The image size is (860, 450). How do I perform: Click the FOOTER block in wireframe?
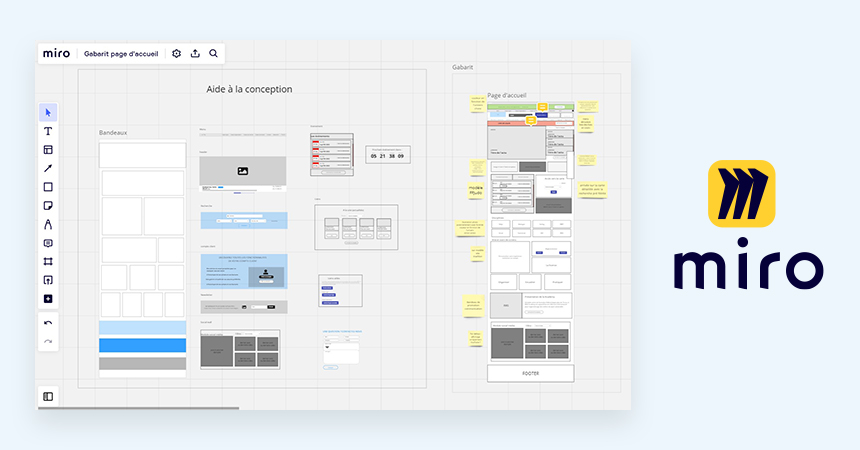[x=530, y=373]
